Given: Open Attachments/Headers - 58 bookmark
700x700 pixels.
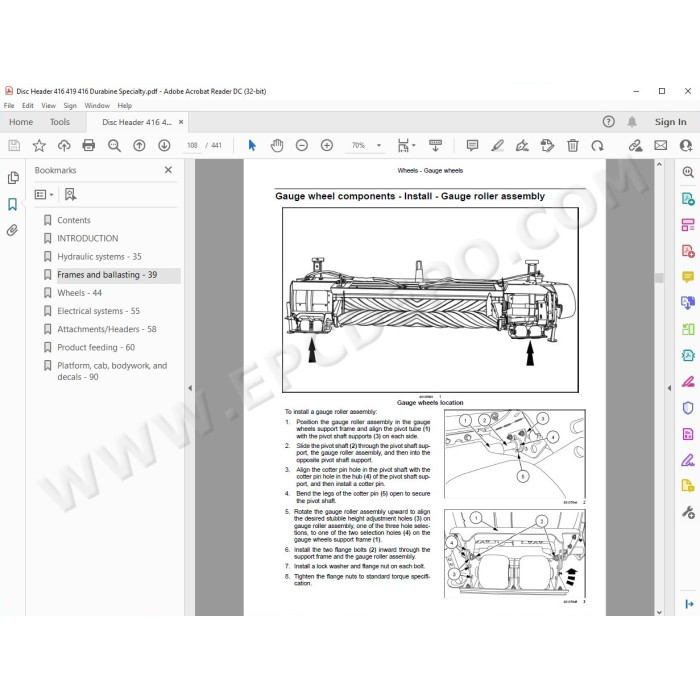Looking at the screenshot, I should click(x=107, y=329).
